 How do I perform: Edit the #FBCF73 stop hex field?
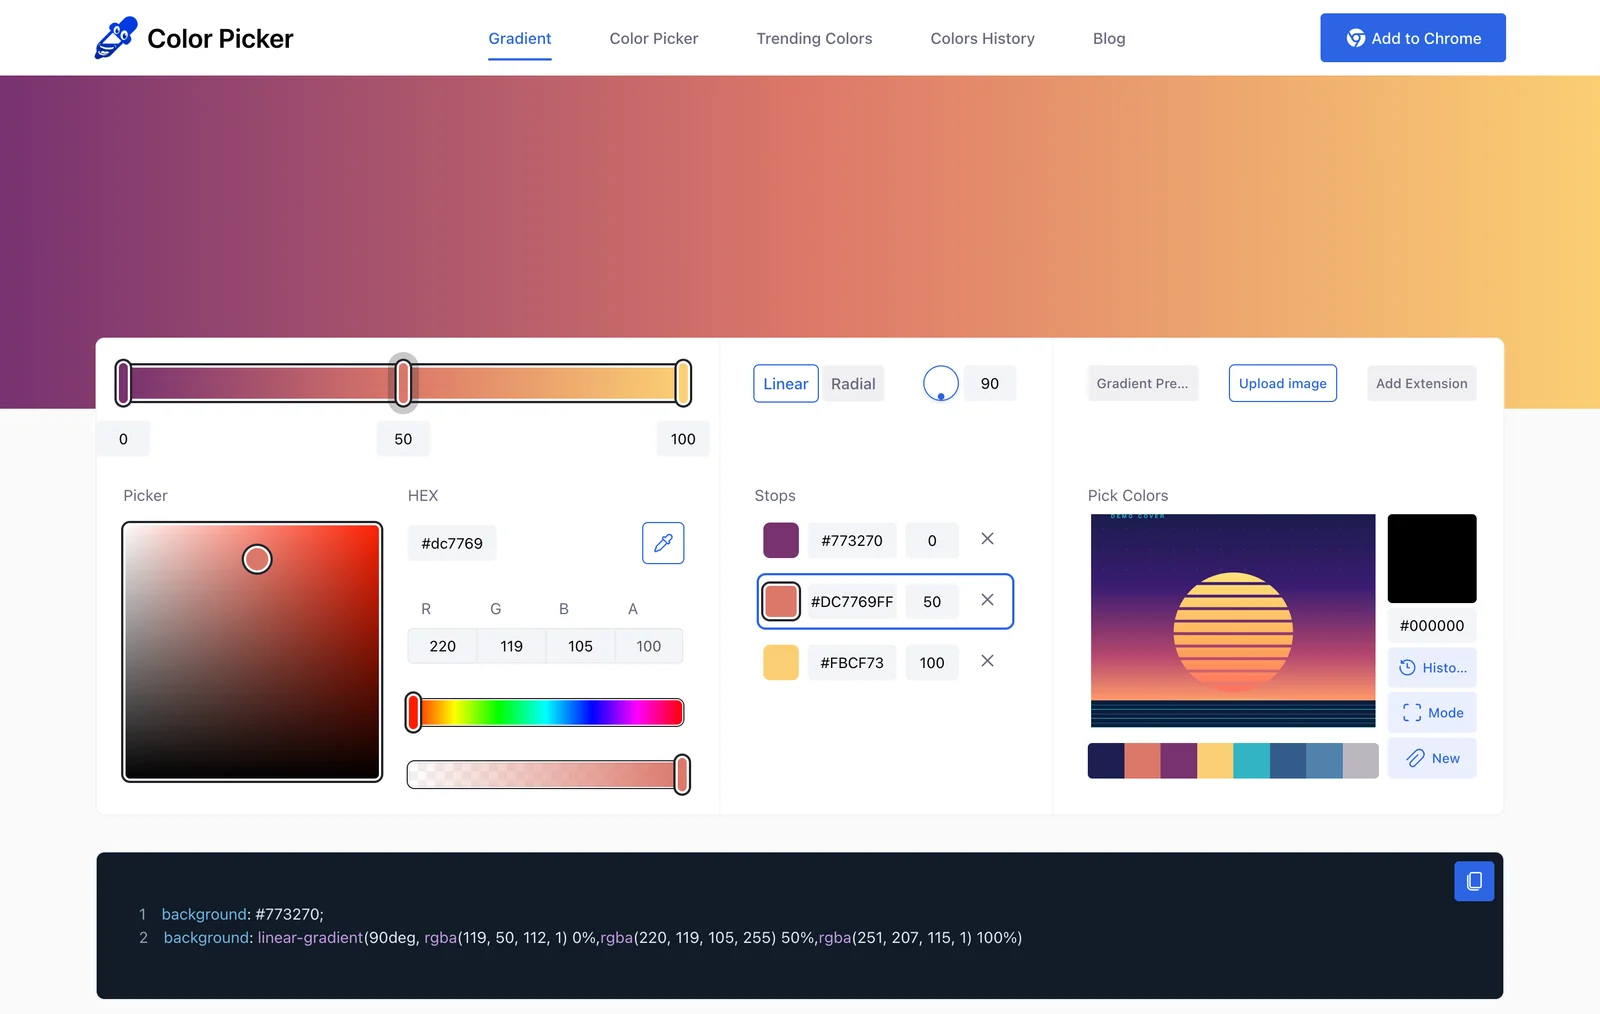(852, 662)
